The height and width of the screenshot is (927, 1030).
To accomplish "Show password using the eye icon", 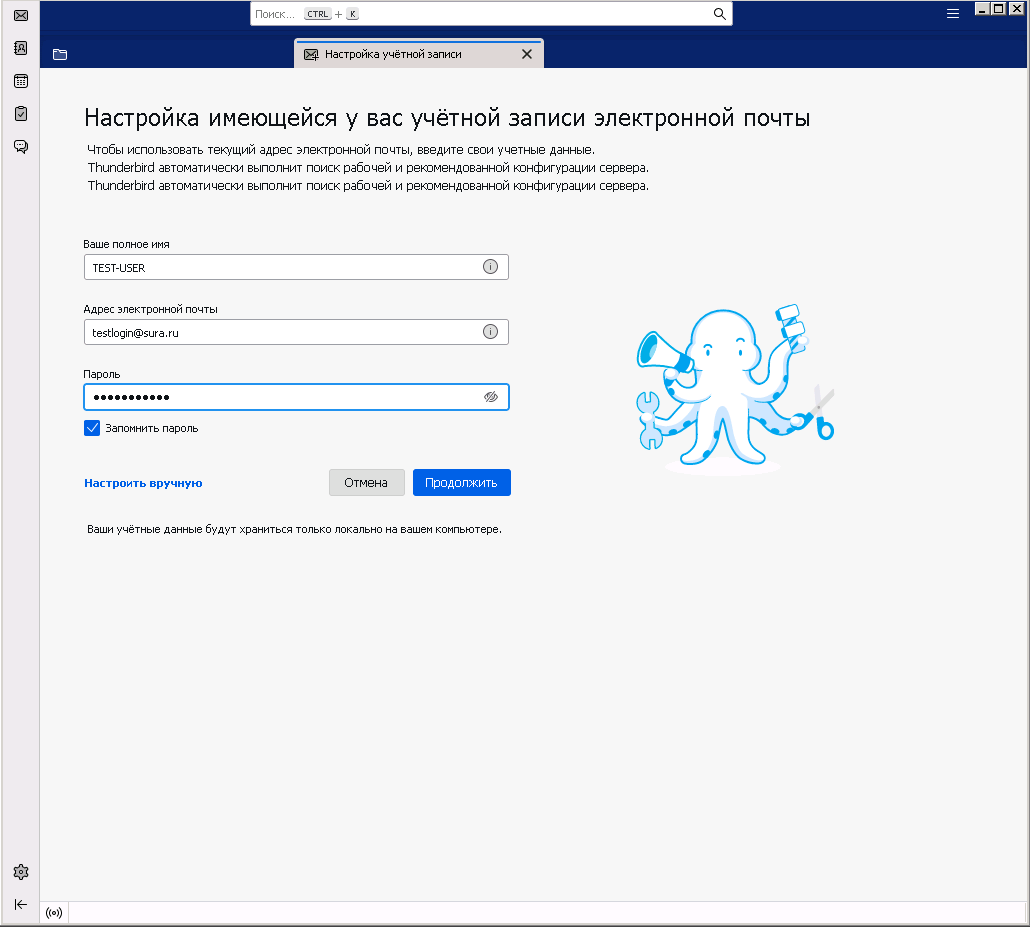I will click(490, 397).
